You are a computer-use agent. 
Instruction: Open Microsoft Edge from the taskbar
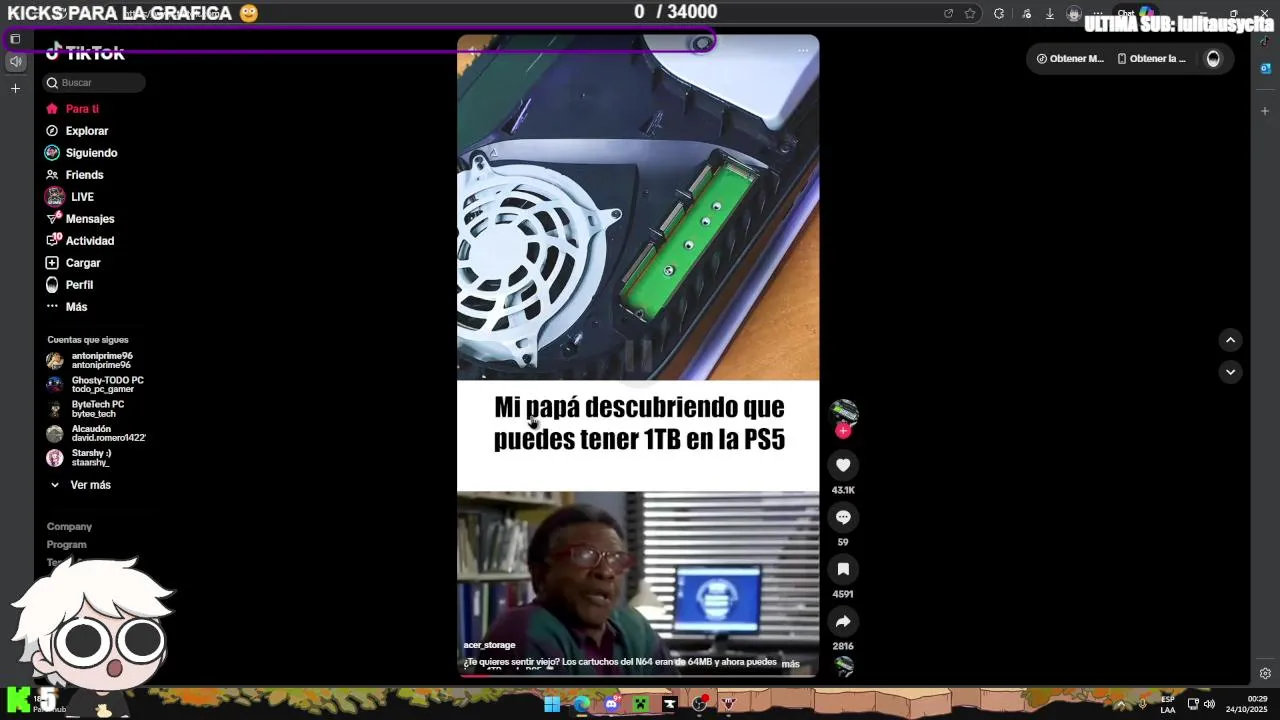582,704
